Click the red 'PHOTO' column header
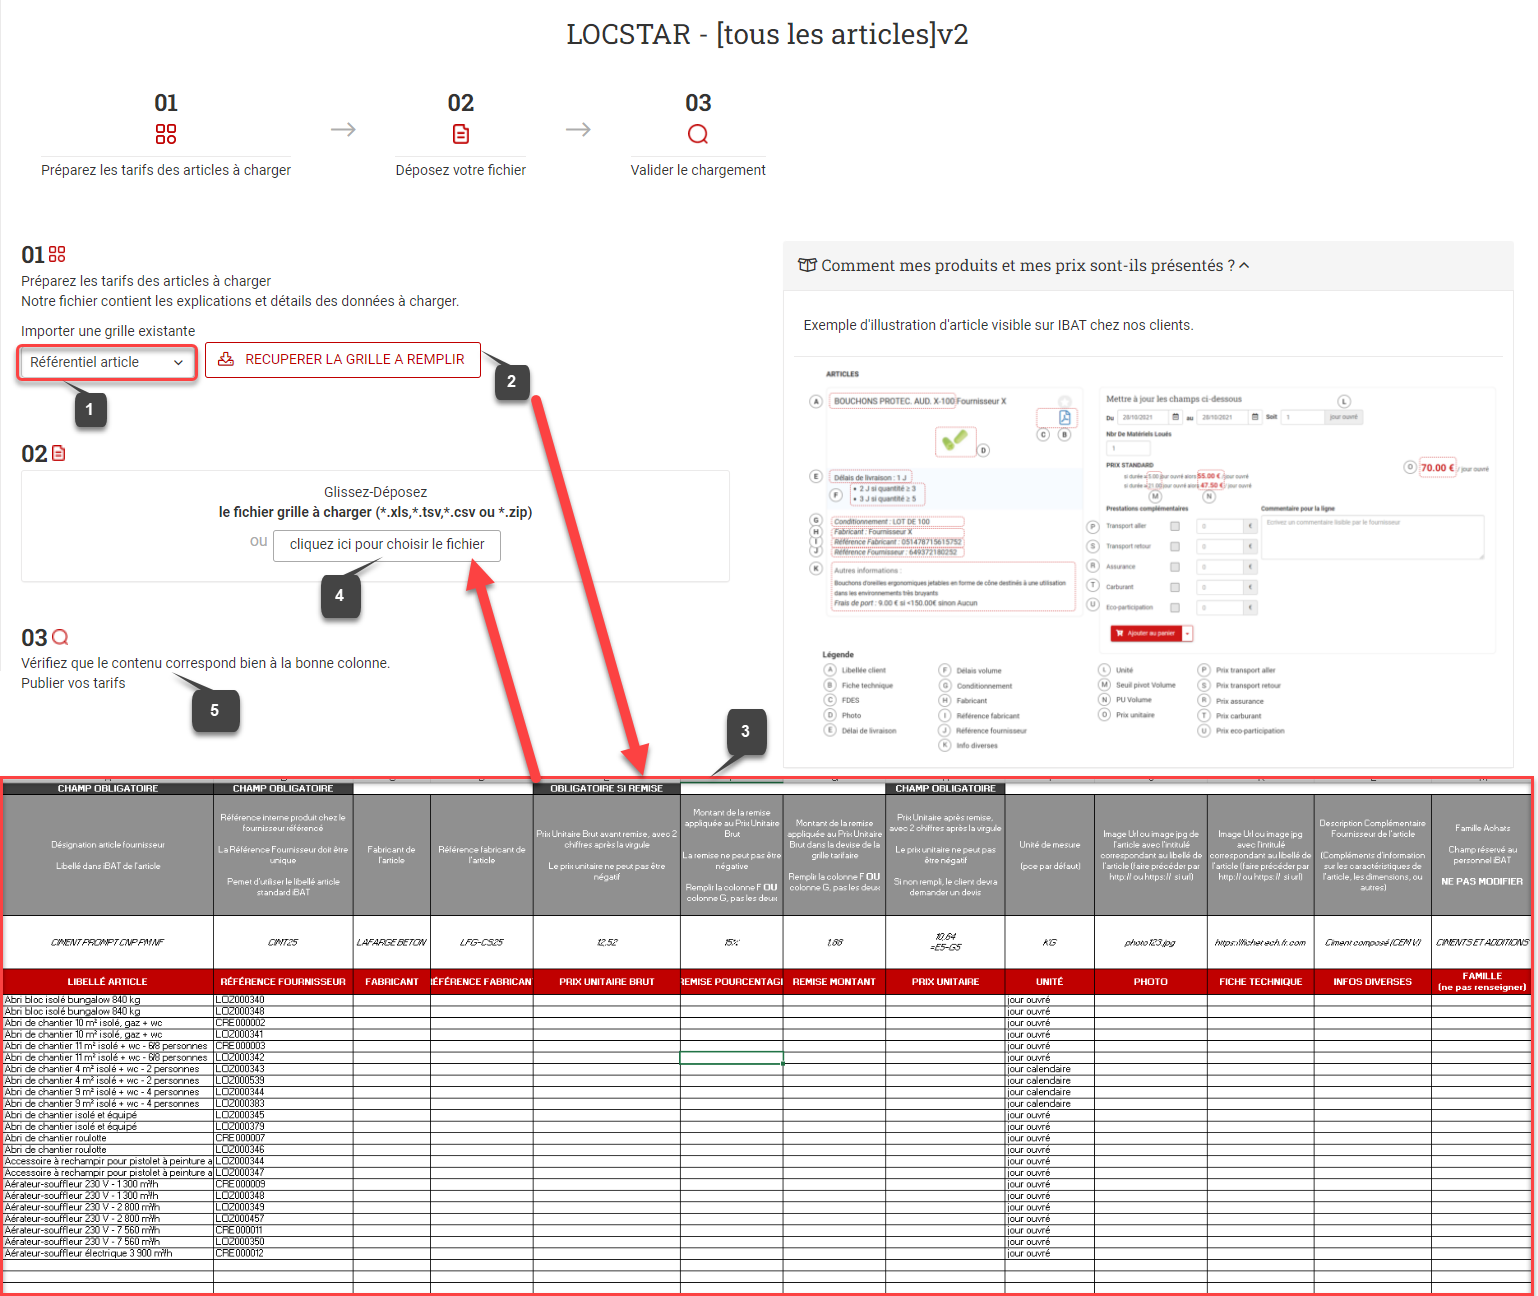The height and width of the screenshot is (1296, 1538). coord(1151,982)
